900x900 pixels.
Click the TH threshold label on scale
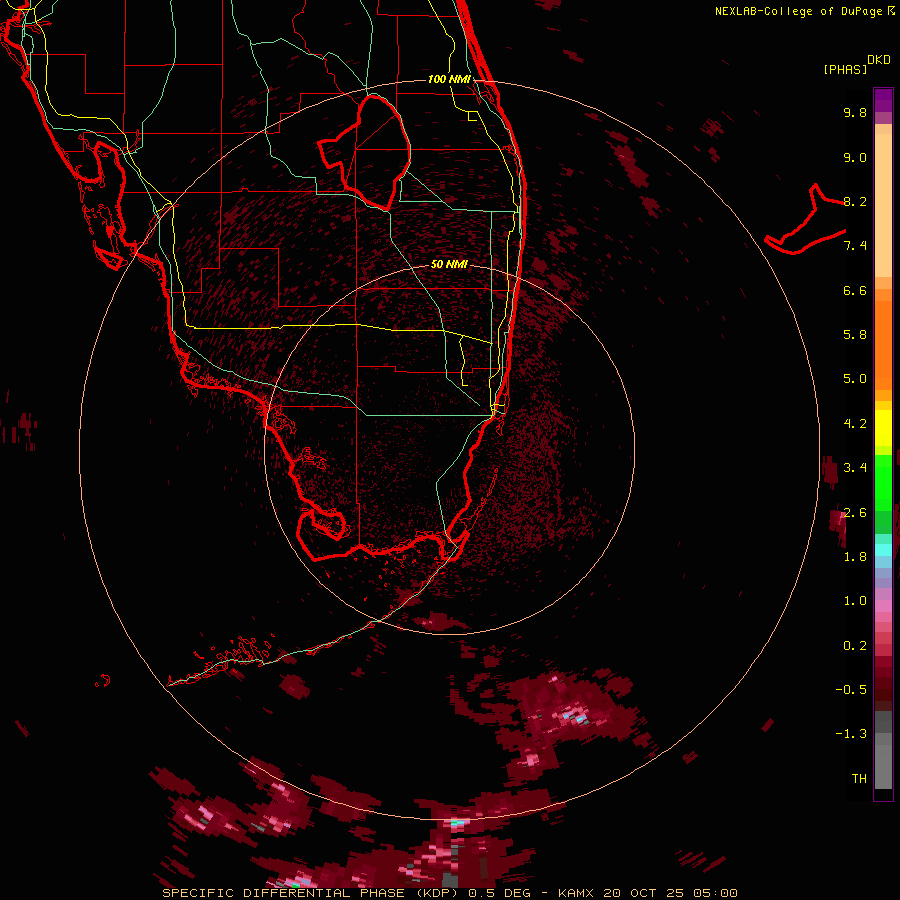(x=859, y=779)
